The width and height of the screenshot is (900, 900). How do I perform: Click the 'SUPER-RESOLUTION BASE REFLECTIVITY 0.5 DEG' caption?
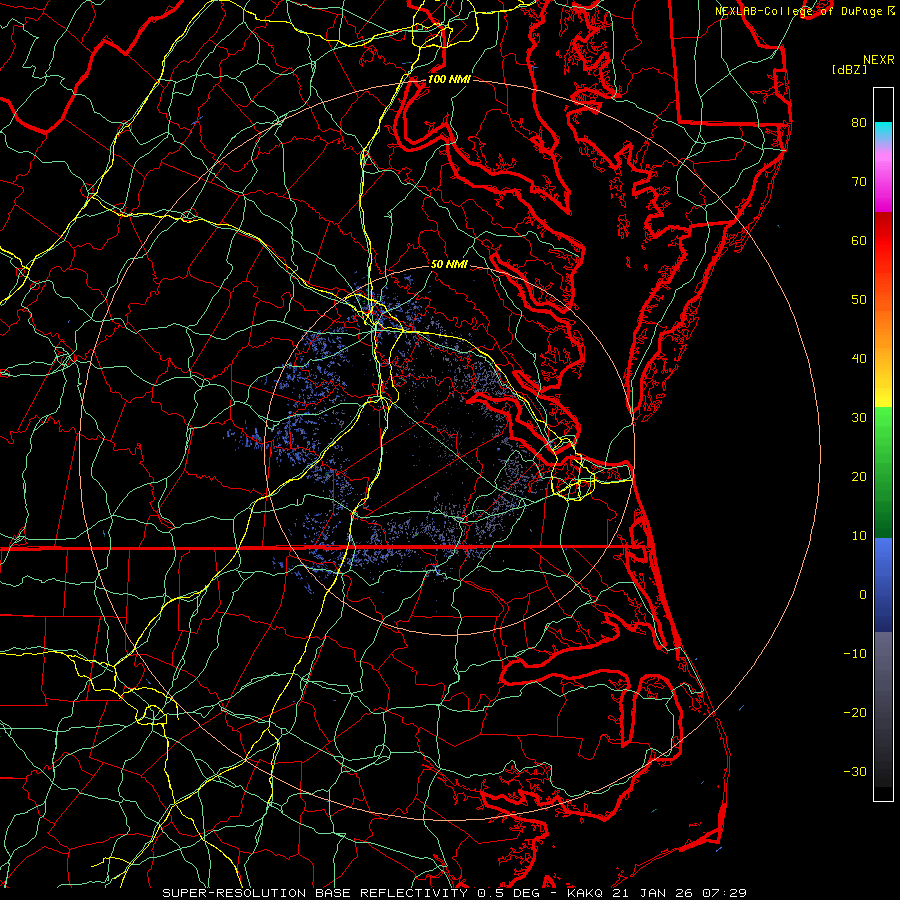351,893
